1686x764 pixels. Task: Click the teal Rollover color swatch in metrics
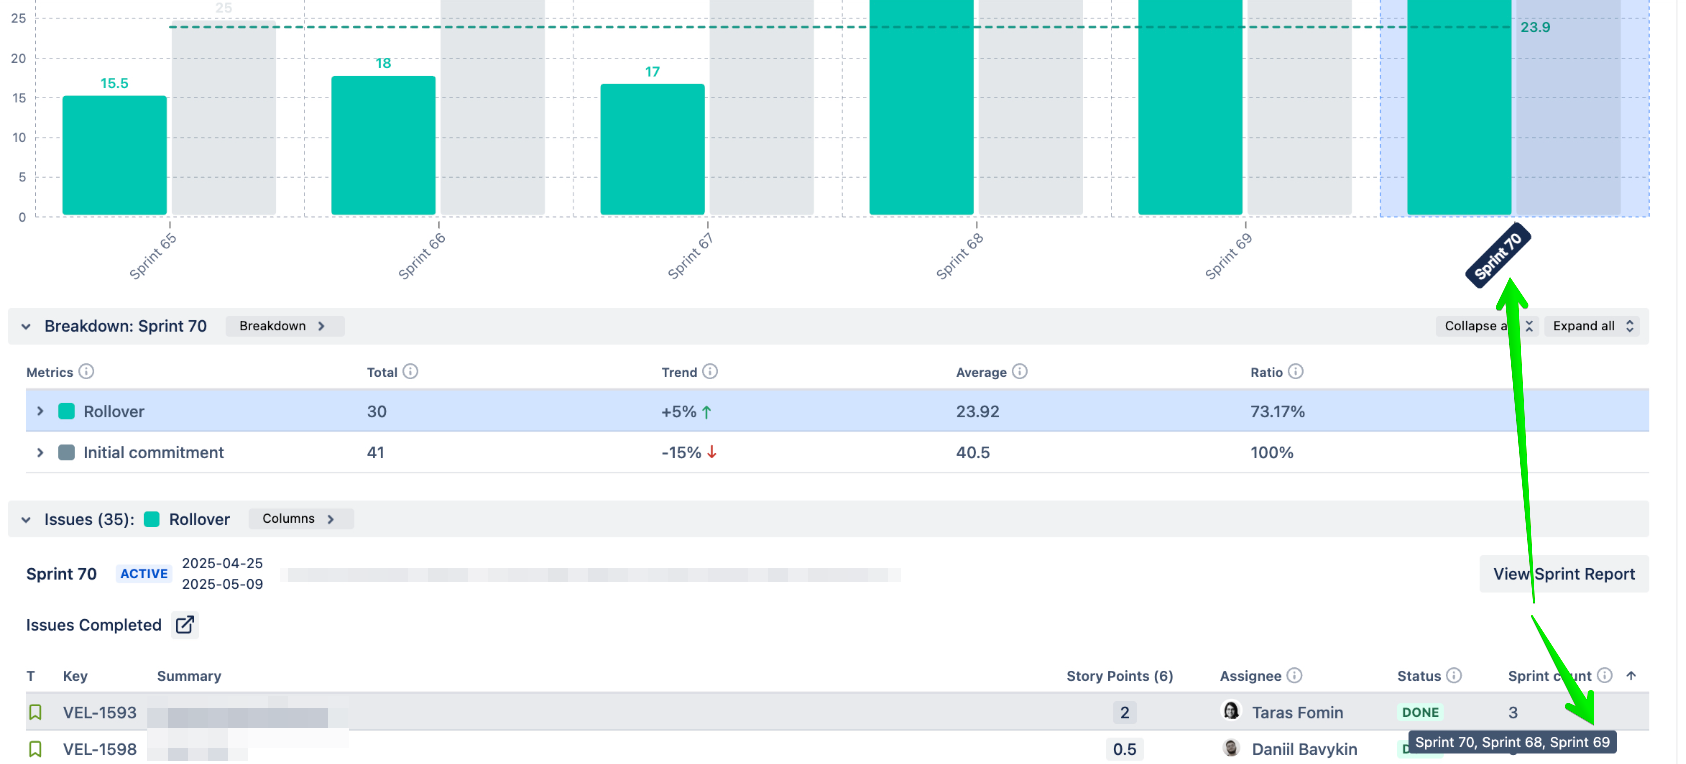[67, 411]
